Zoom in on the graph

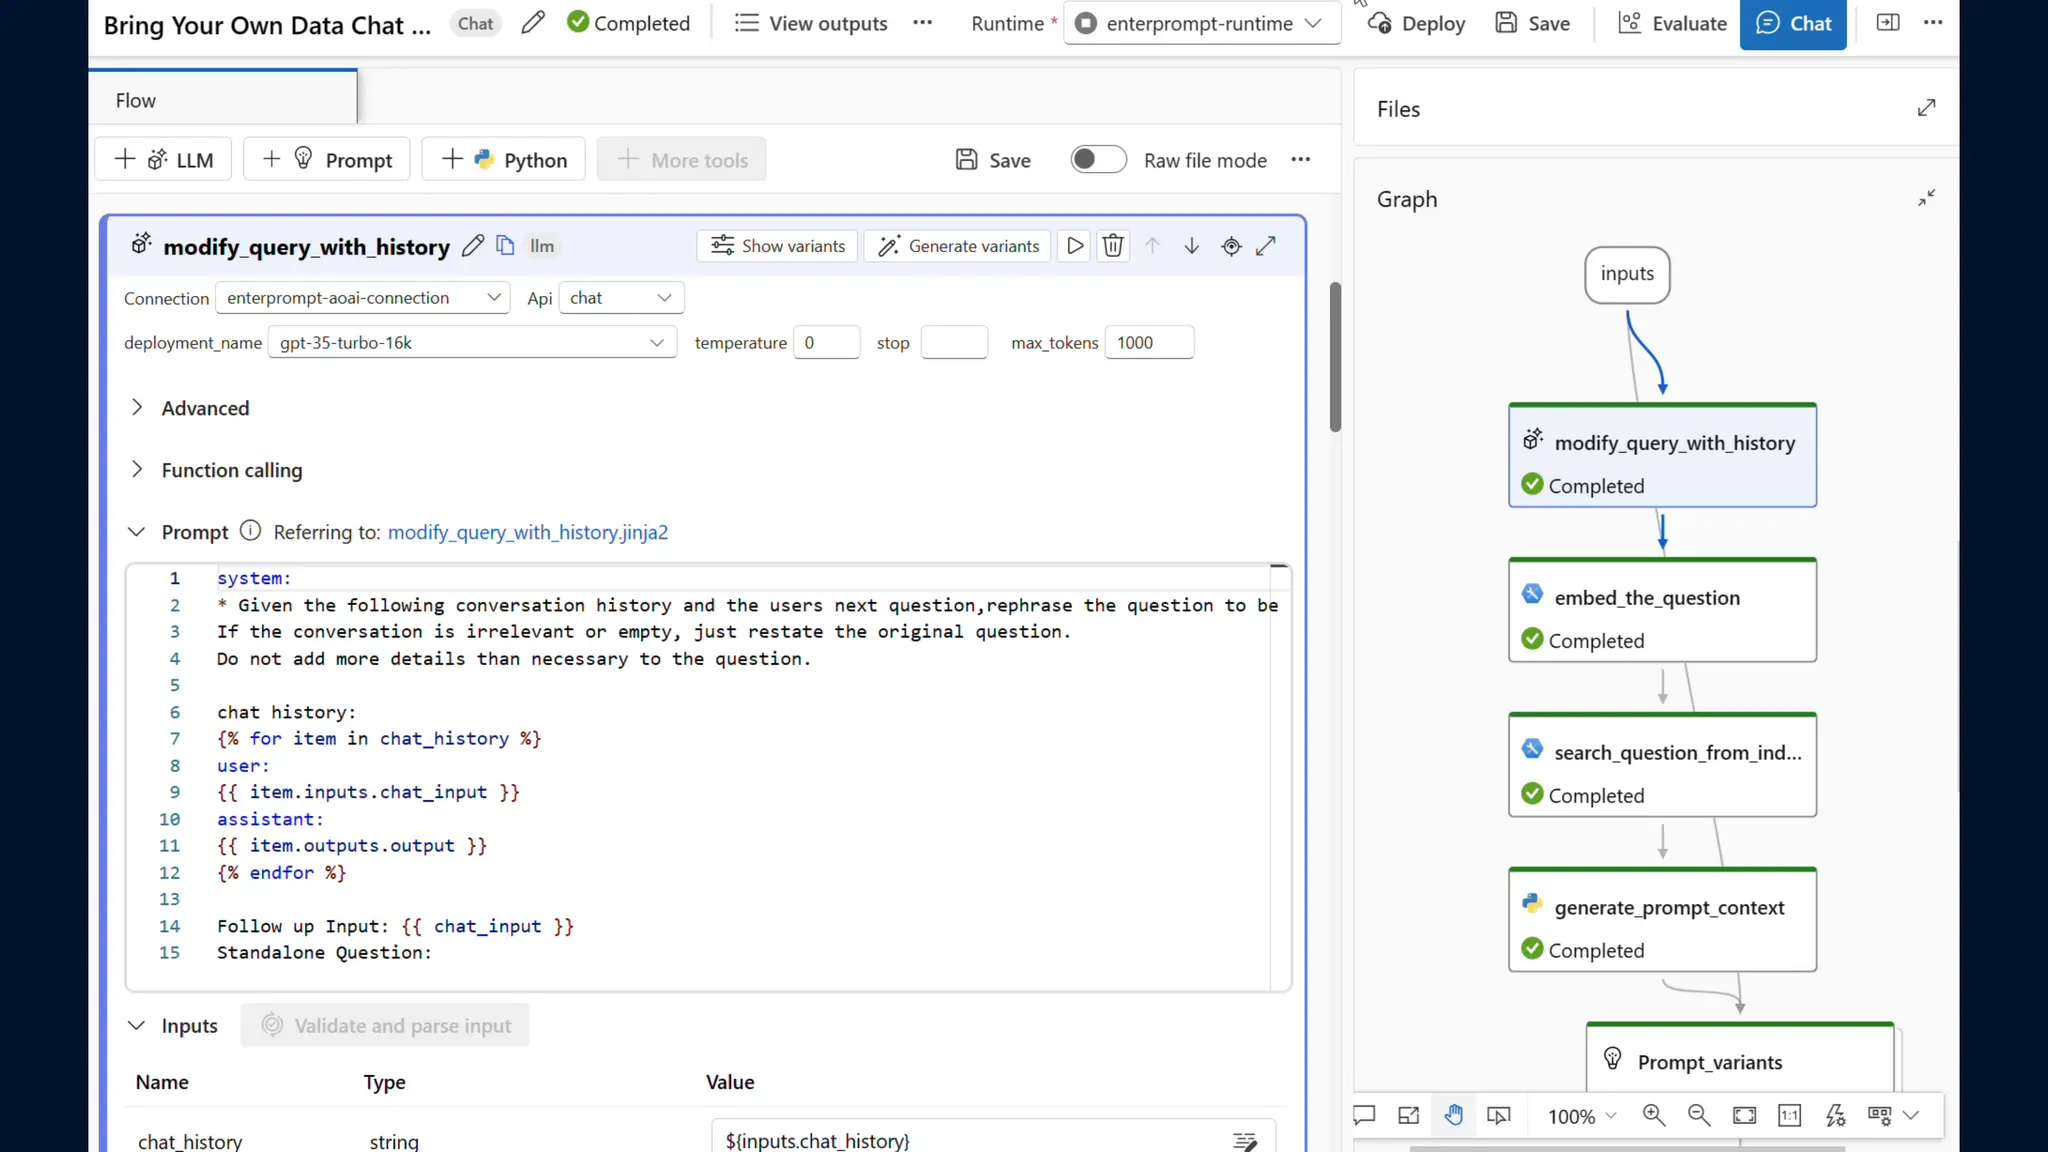pos(1654,1115)
